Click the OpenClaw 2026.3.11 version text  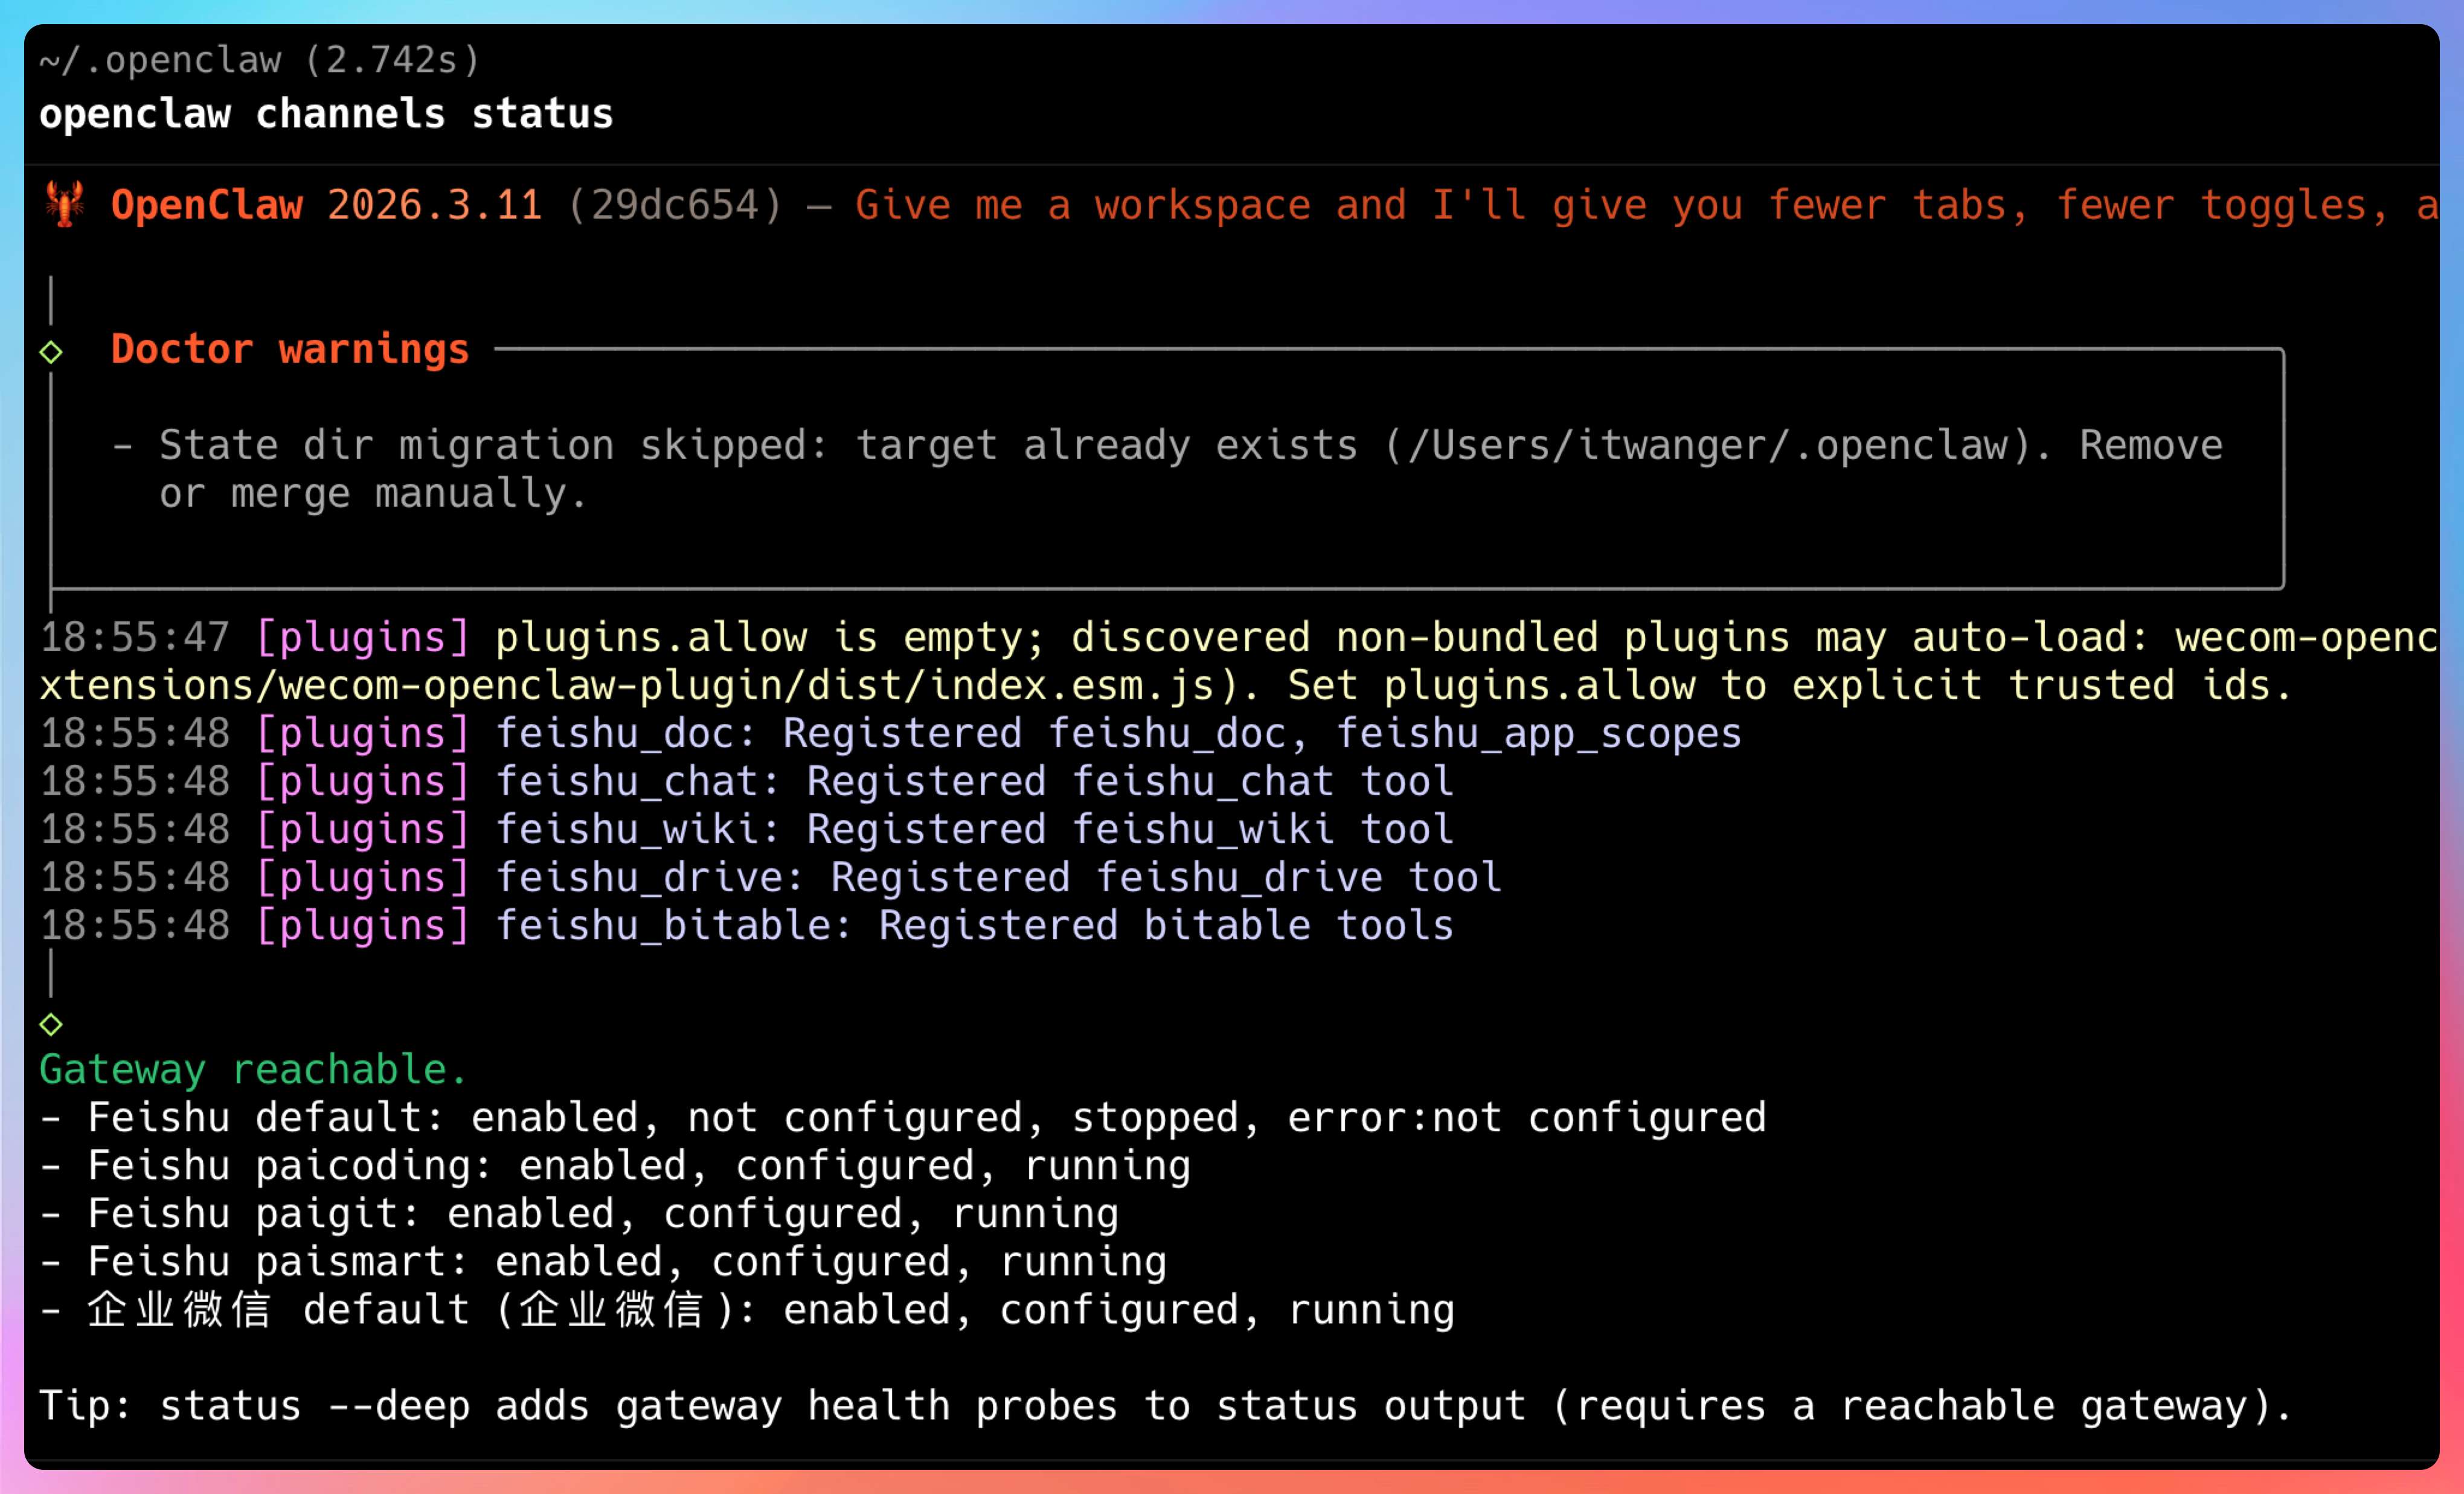coord(326,205)
